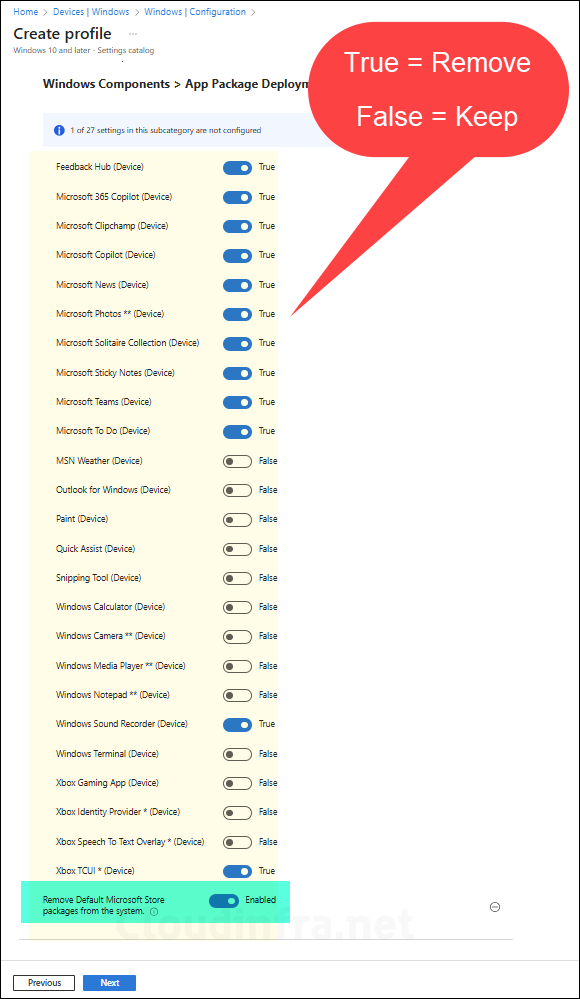580x999 pixels.
Task: Toggle Microsoft Solitaire Collection switch
Action: [x=237, y=343]
